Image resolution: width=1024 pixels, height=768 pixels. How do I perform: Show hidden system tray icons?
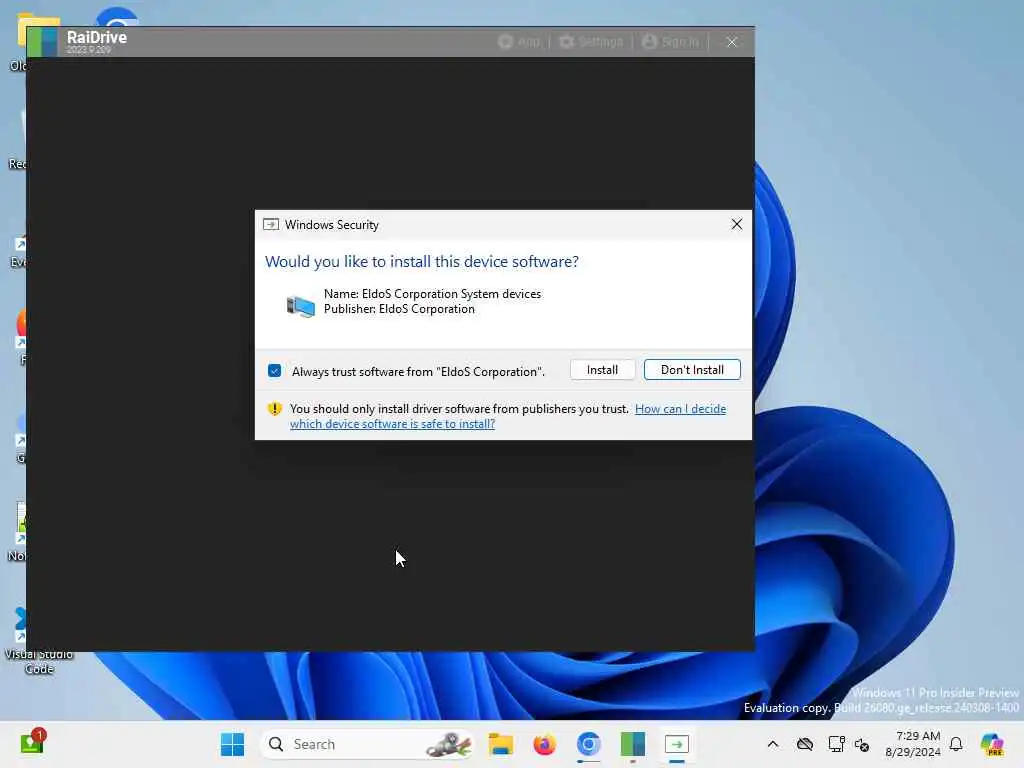[x=773, y=744]
